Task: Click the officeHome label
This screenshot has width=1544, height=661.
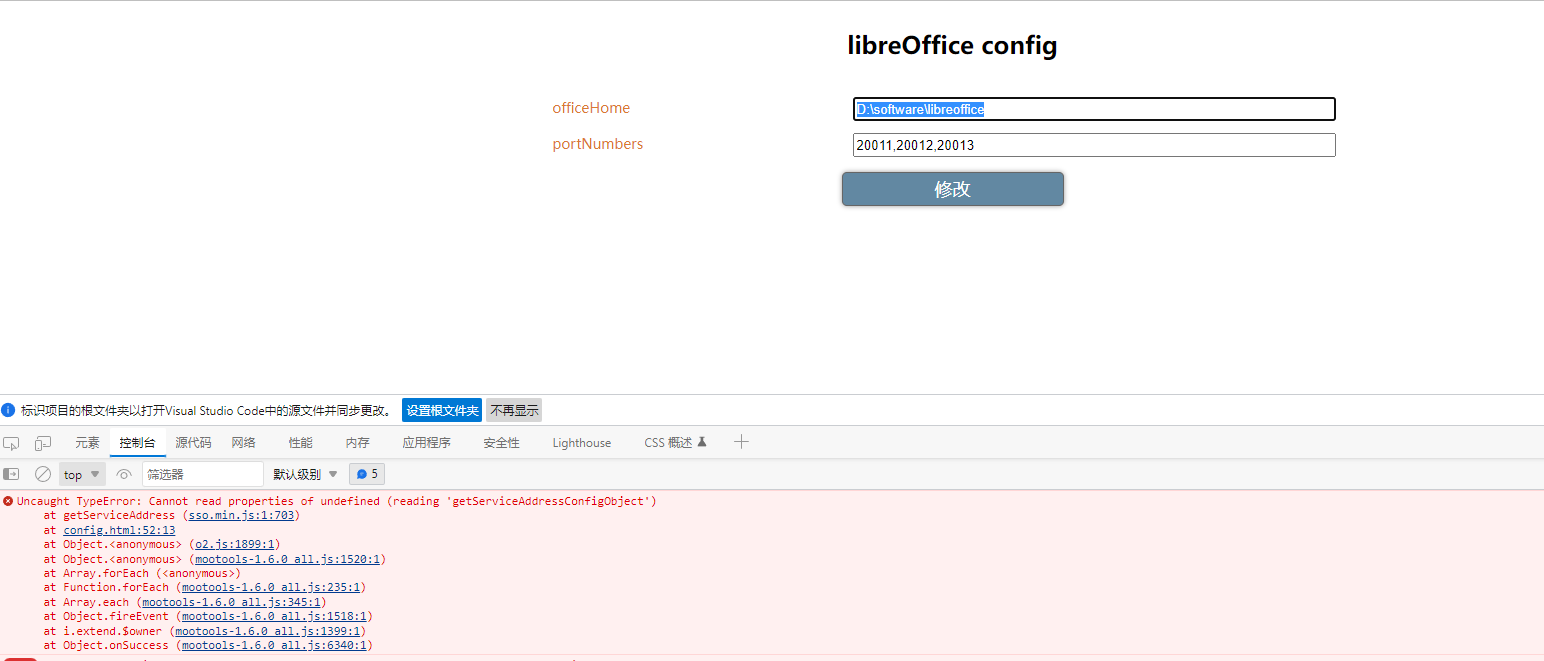Action: 591,108
